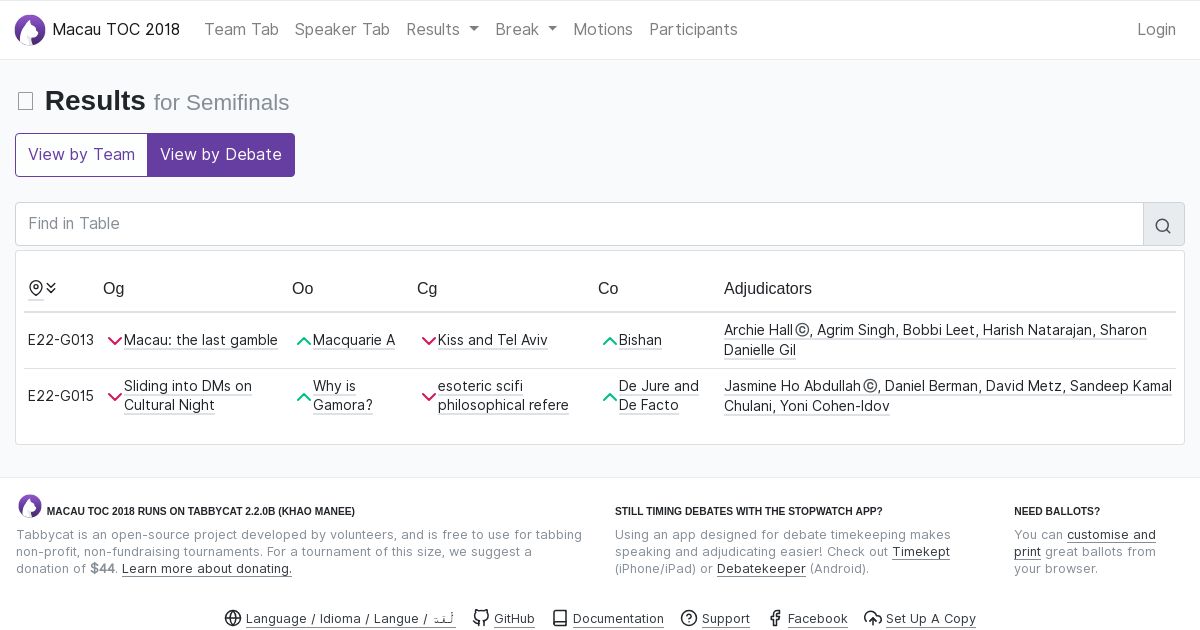Click the Login link

coord(1156,30)
